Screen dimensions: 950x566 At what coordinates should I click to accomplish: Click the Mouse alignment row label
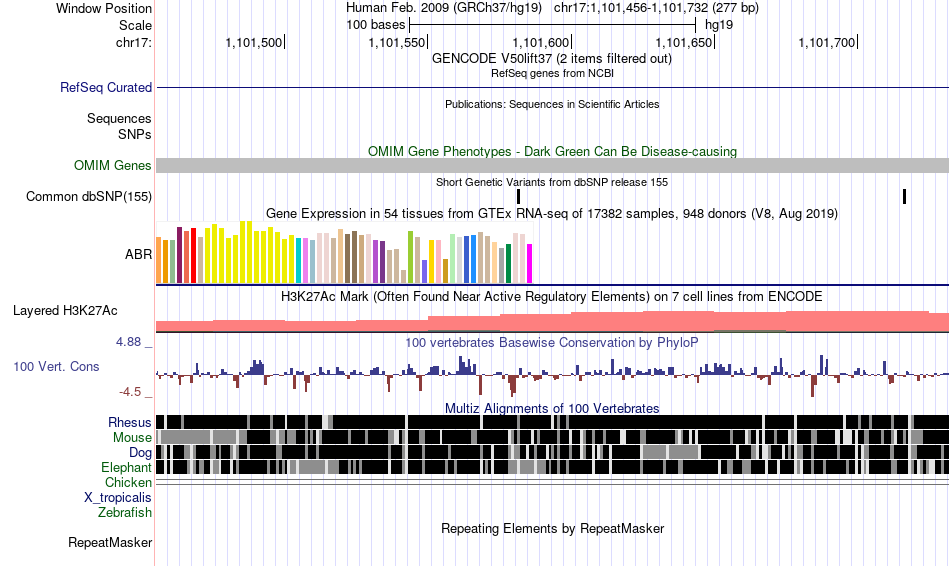click(132, 438)
